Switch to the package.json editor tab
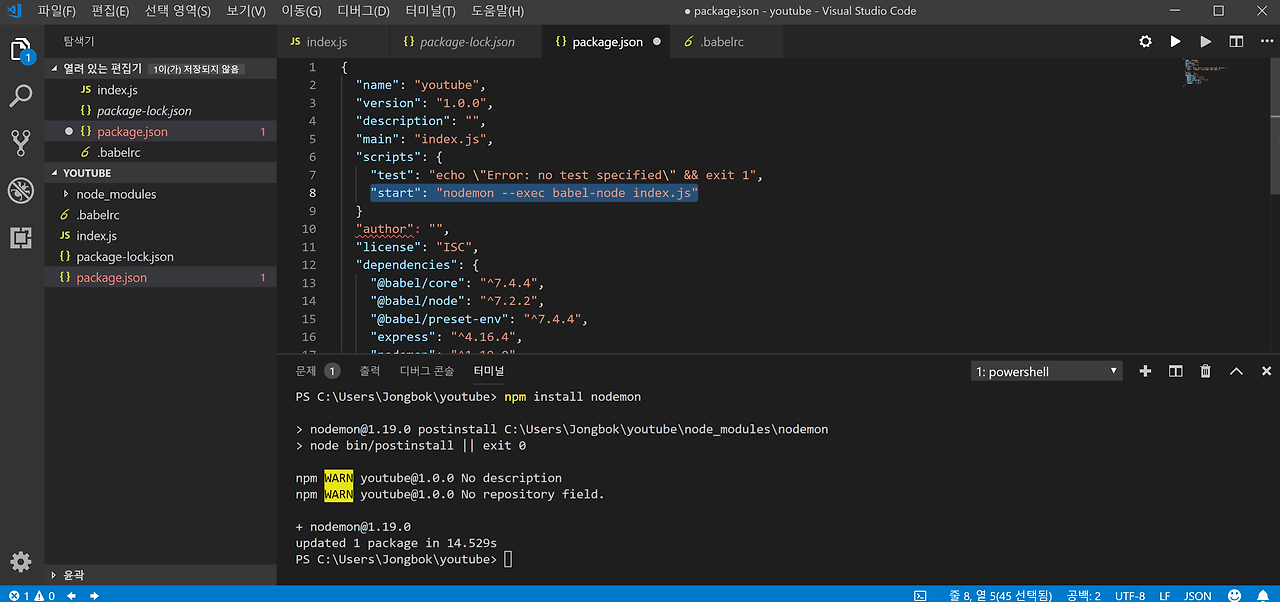The height and width of the screenshot is (602, 1280). coord(606,42)
